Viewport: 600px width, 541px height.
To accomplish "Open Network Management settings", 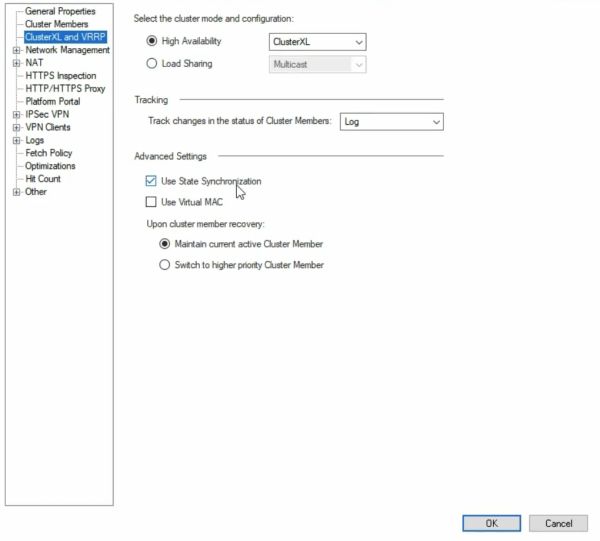I will (x=67, y=50).
